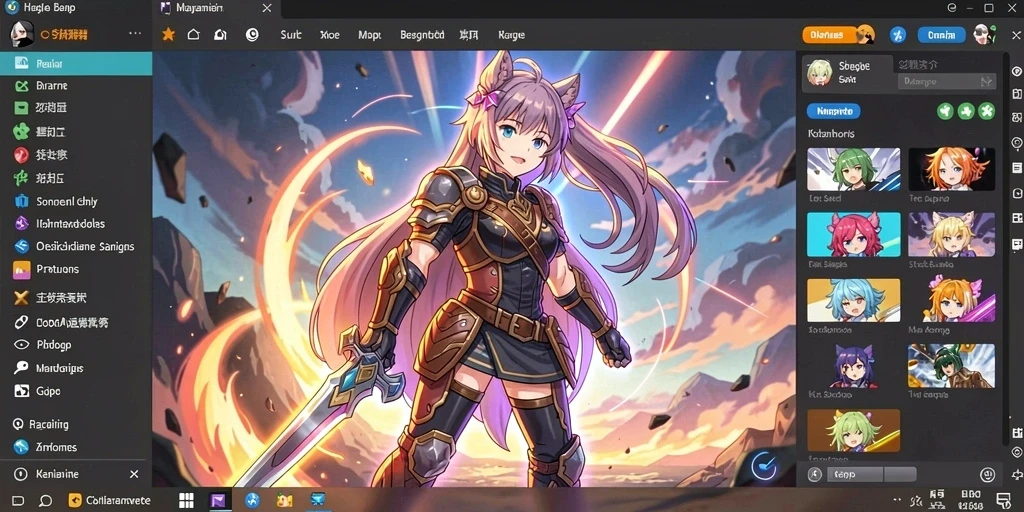Image resolution: width=1024 pixels, height=512 pixels.
Task: Expand the Dxinqpe dropdown in right panel
Action: pyautogui.click(x=947, y=82)
